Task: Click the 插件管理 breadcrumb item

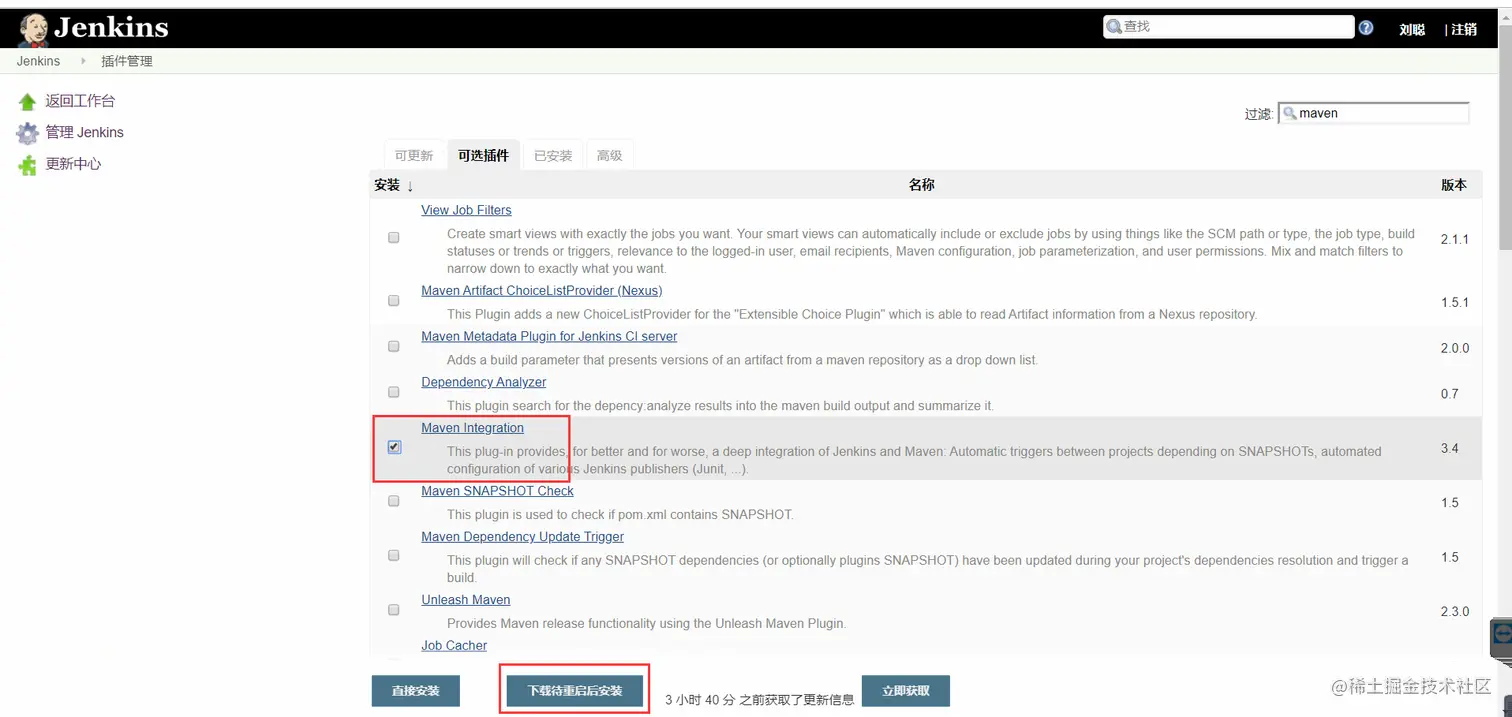Action: pyautogui.click(x=127, y=61)
